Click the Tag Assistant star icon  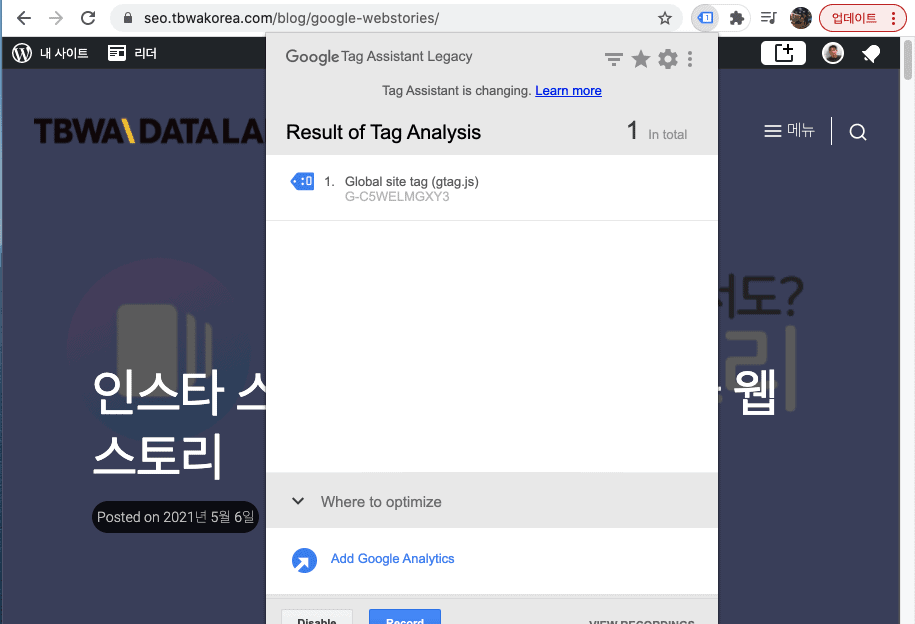tap(641, 59)
